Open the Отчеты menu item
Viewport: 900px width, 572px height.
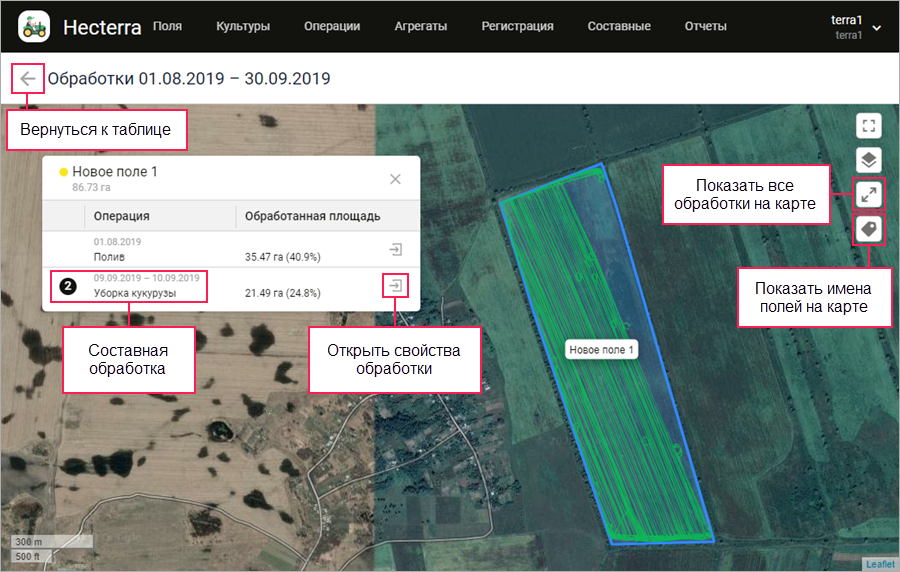coord(705,26)
